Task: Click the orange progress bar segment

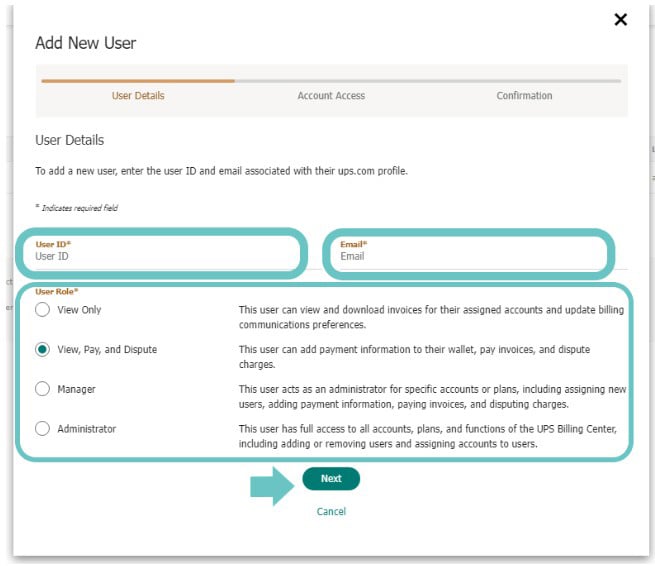Action: pos(138,80)
